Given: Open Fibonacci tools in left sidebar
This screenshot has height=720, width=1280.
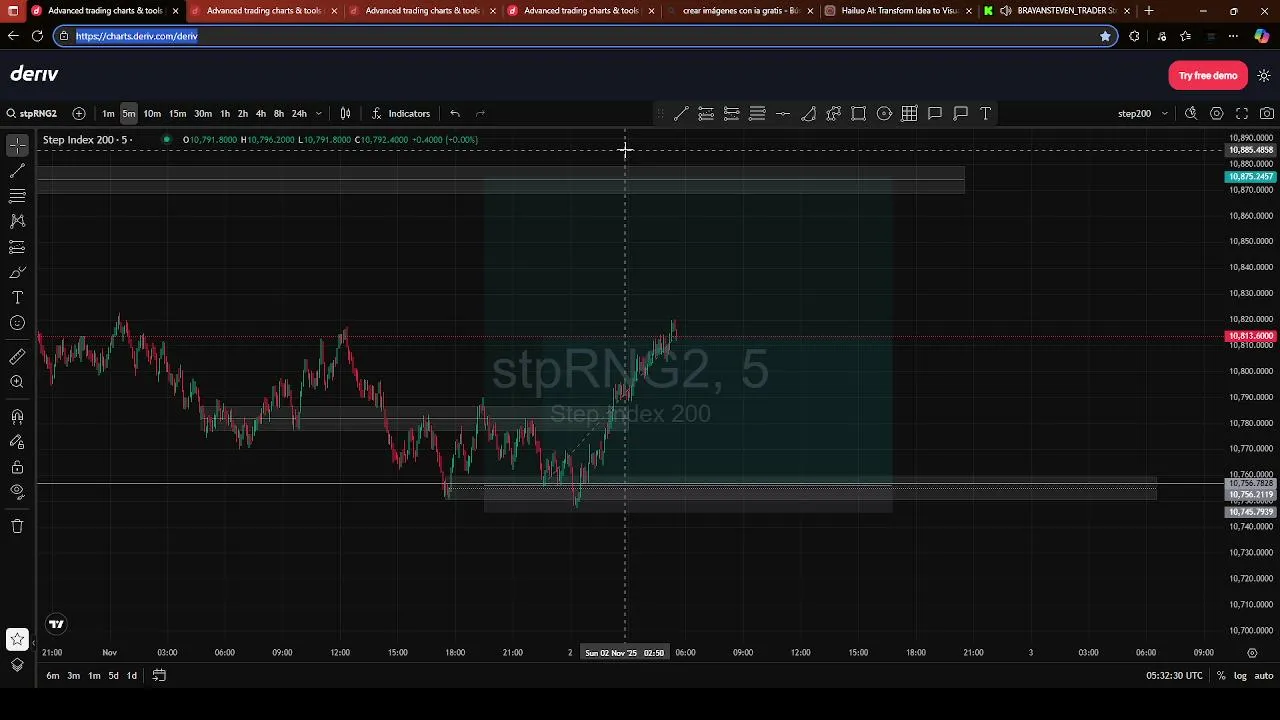Looking at the screenshot, I should [x=17, y=196].
